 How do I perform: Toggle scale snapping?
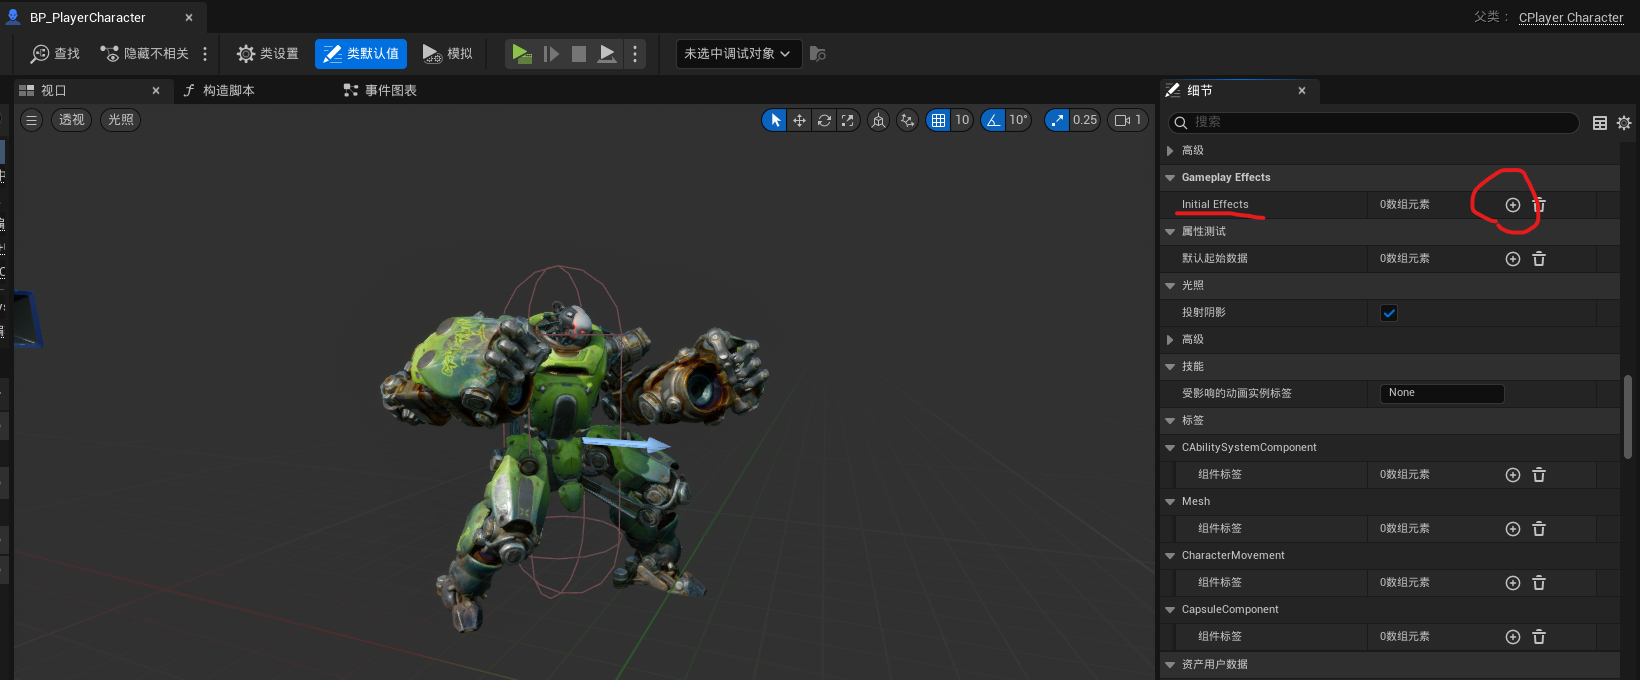(x=1057, y=120)
